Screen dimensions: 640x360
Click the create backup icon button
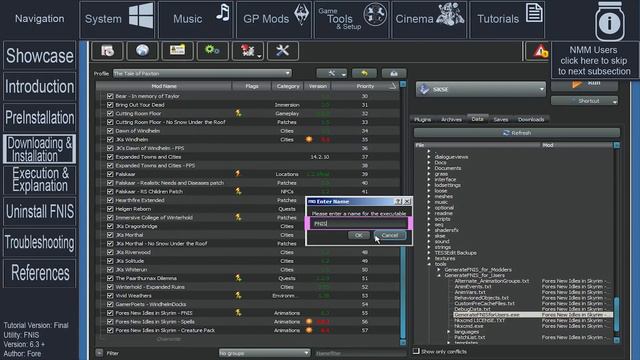pos(394,73)
